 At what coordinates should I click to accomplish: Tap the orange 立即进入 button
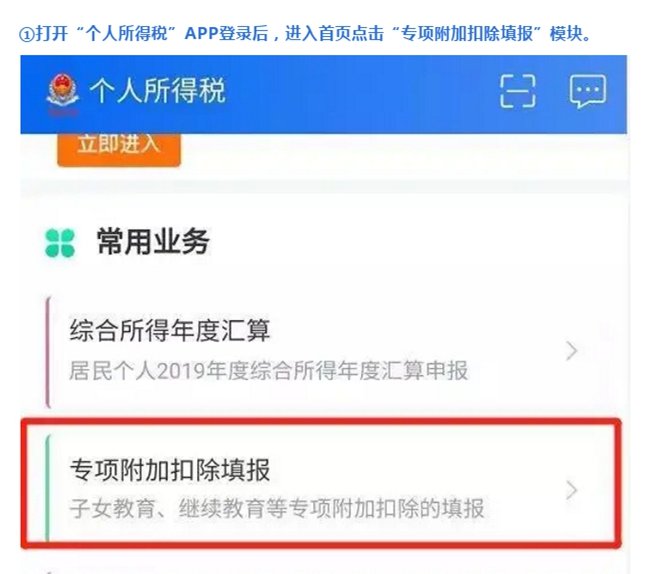coord(119,149)
